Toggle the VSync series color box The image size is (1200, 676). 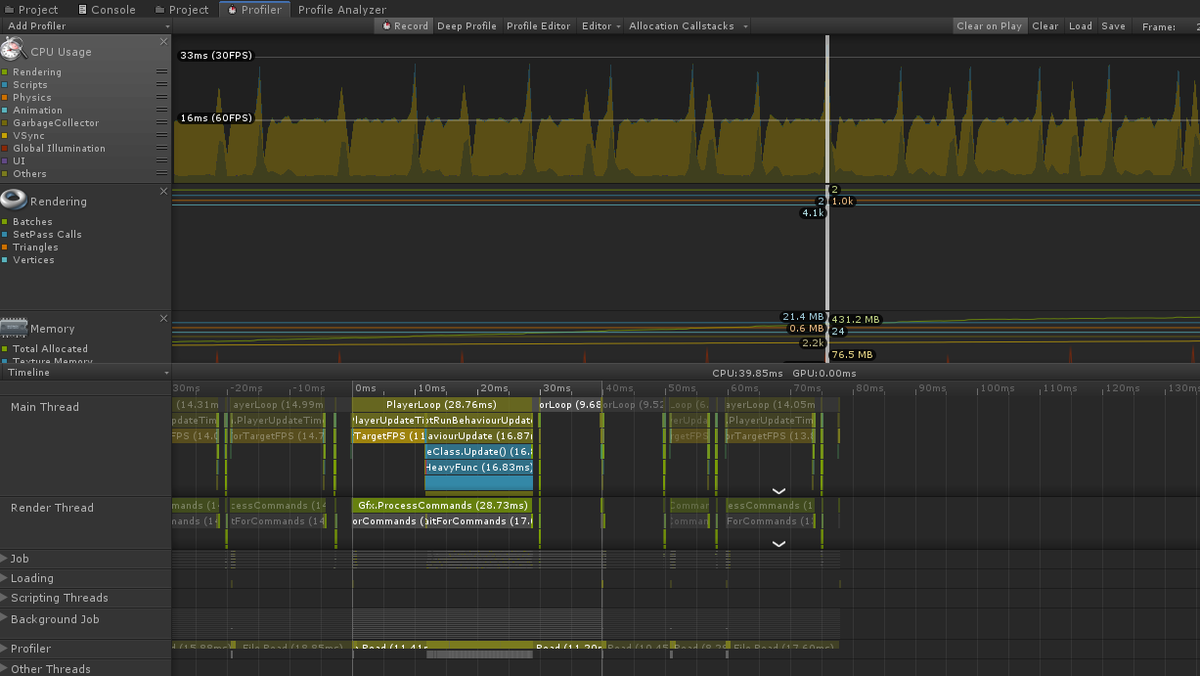tap(5, 136)
